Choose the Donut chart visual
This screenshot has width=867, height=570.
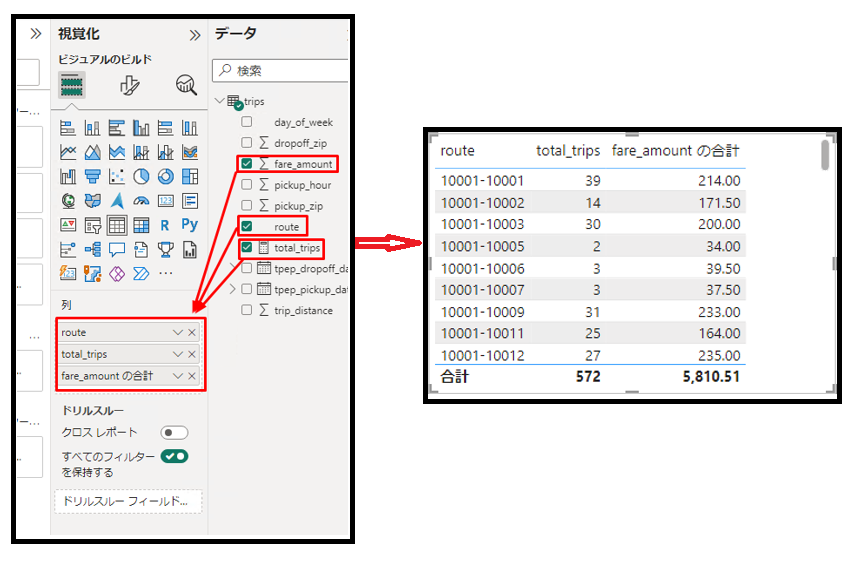(165, 176)
